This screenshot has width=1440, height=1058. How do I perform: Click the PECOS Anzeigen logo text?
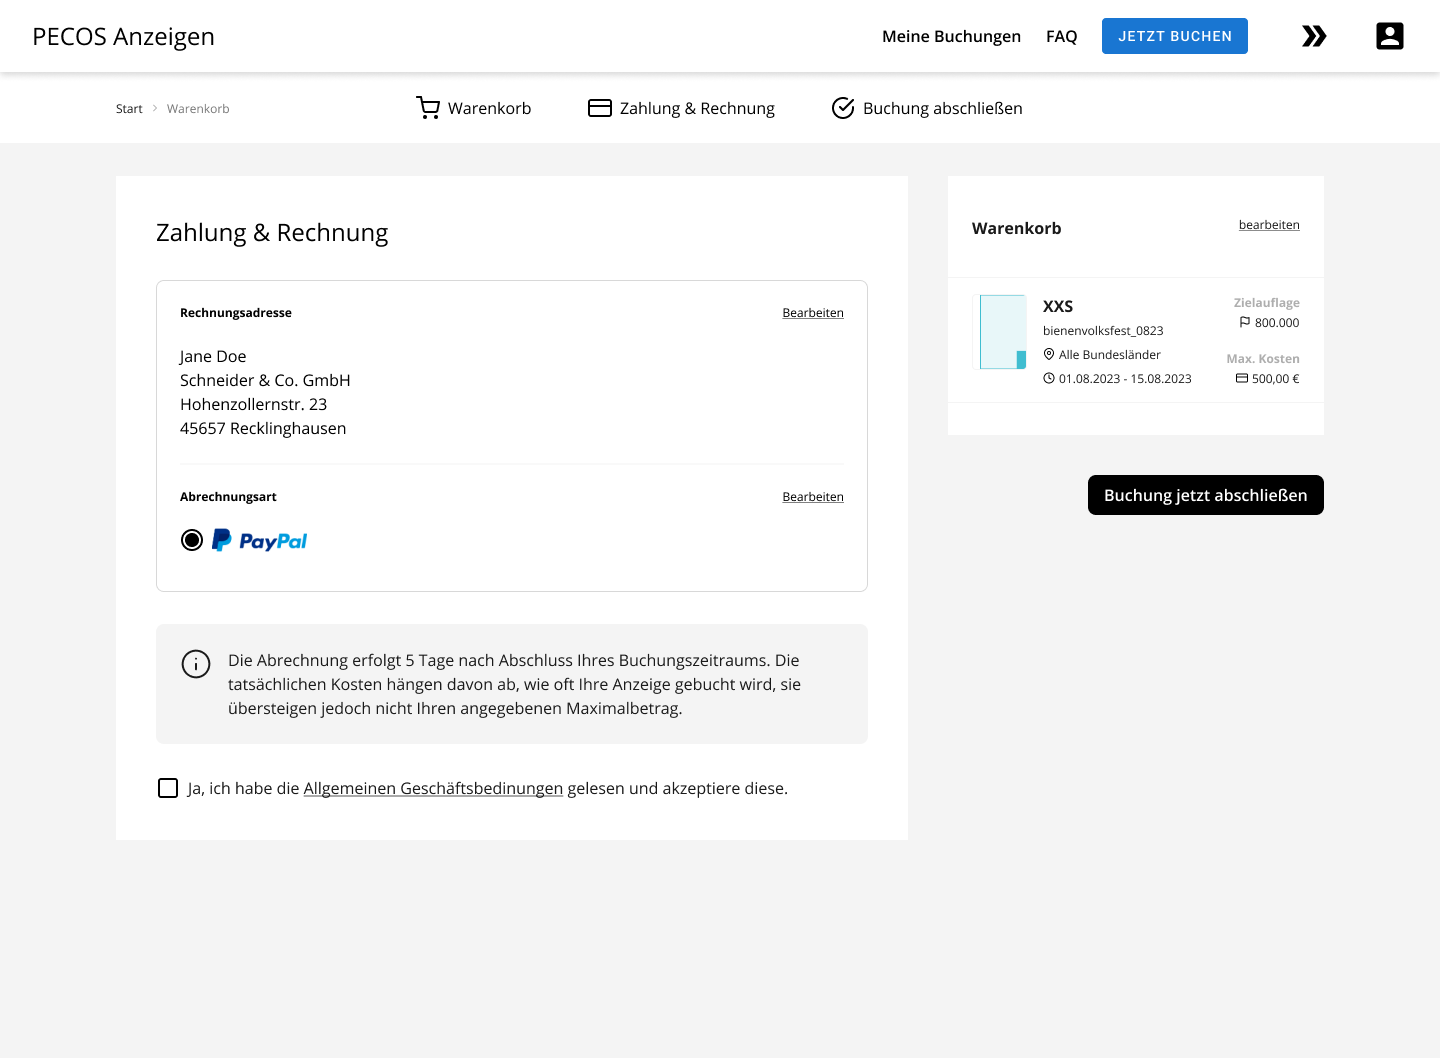(x=123, y=36)
